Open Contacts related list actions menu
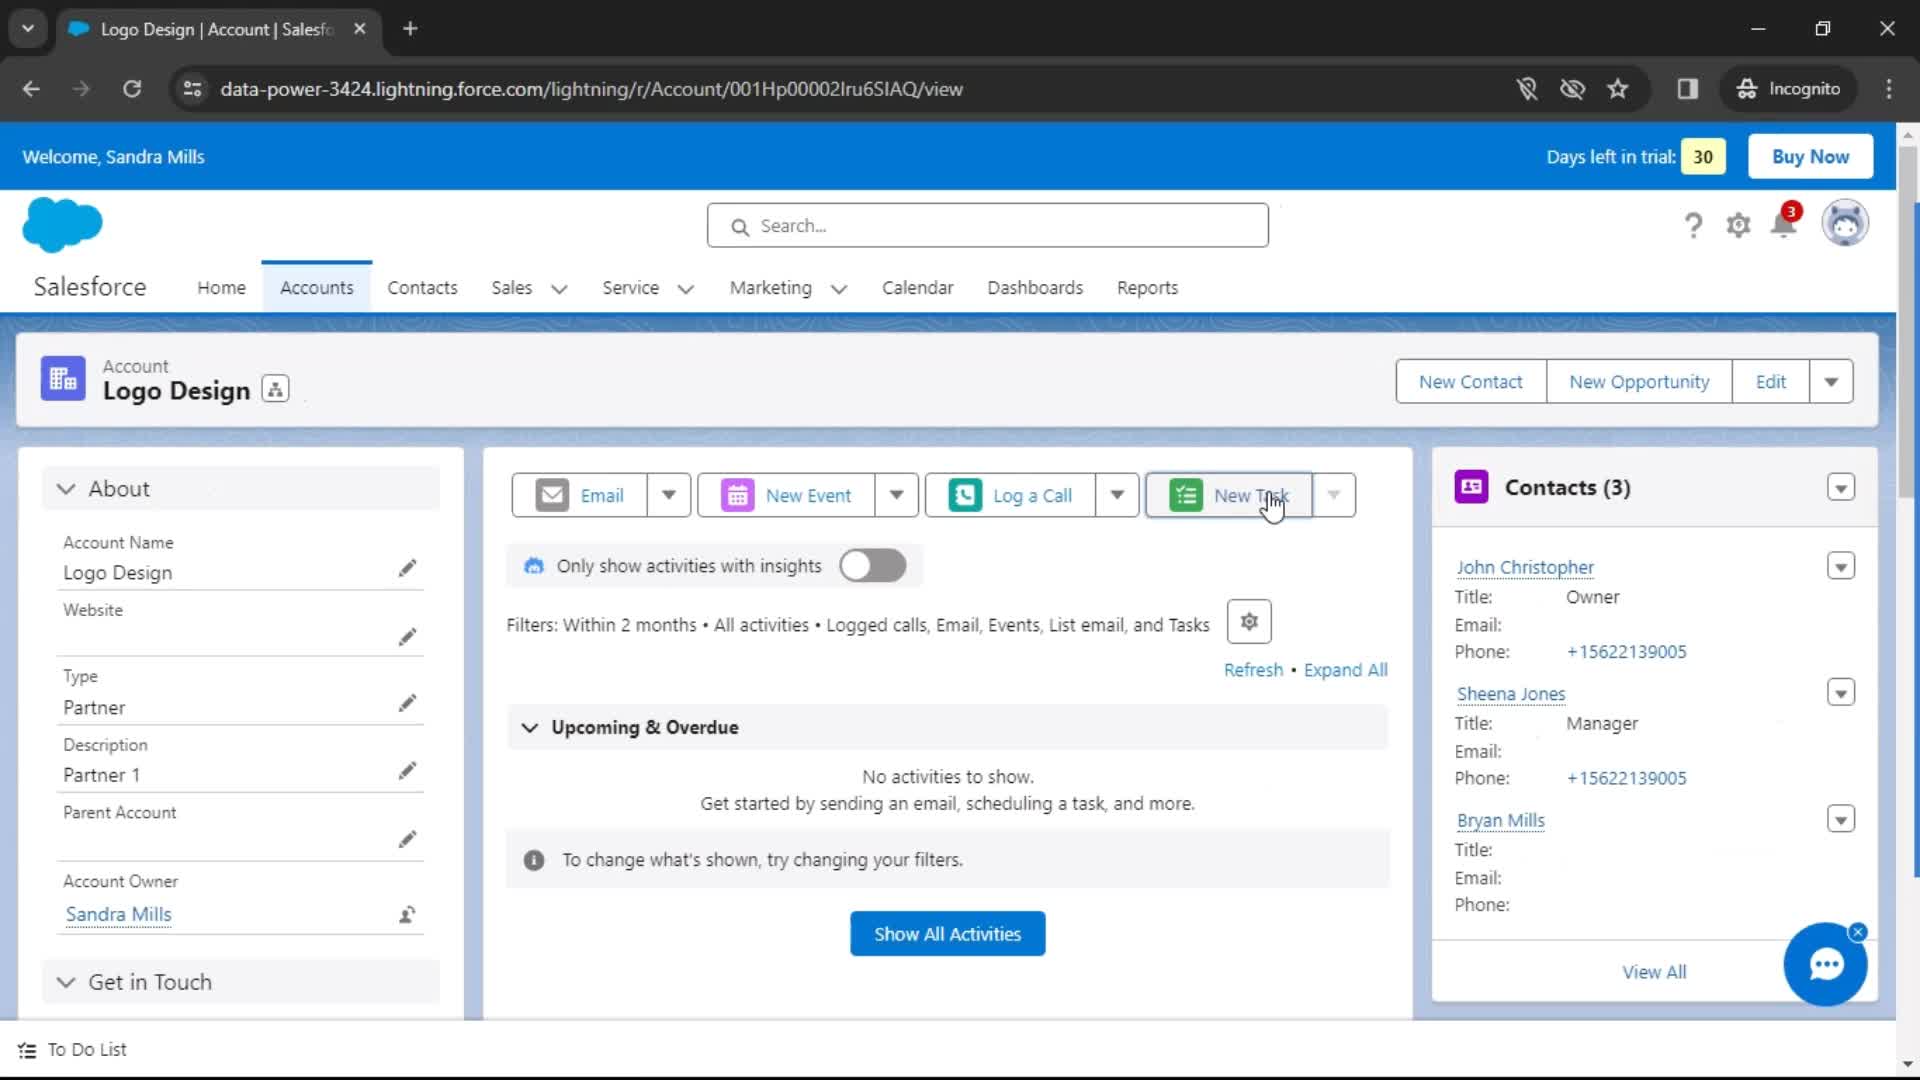1920x1080 pixels. [1841, 487]
